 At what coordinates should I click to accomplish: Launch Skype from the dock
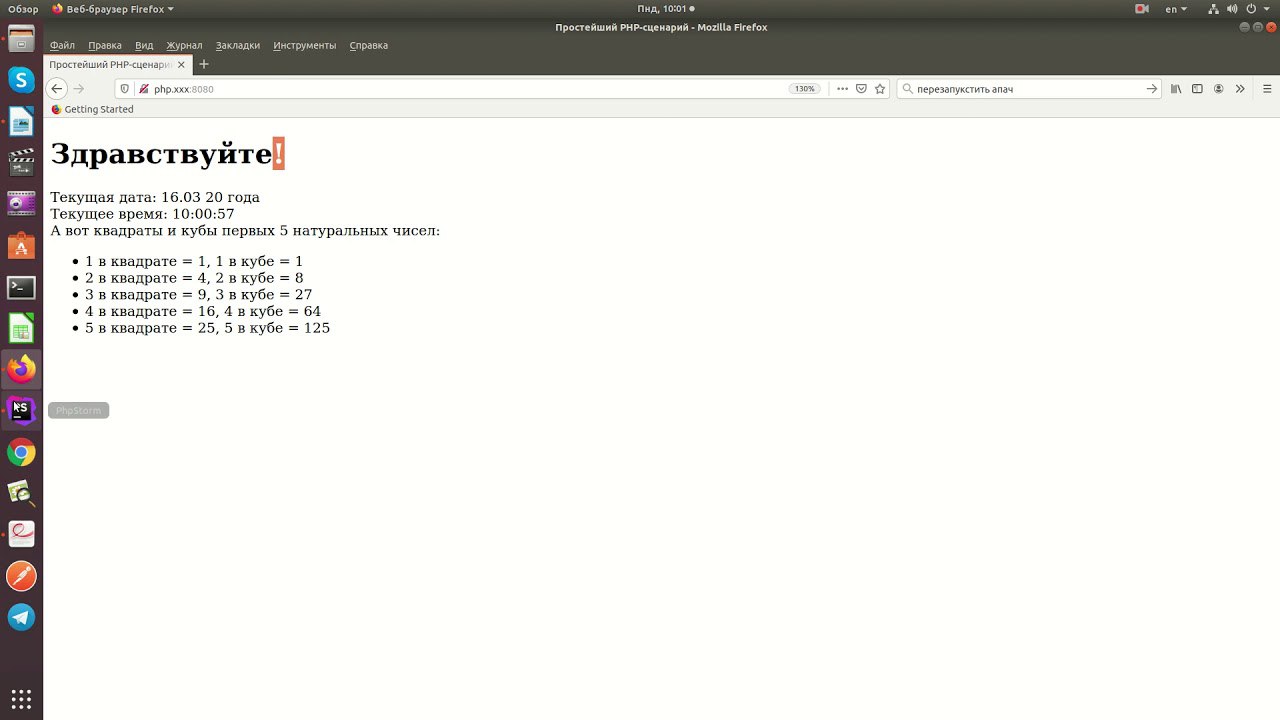point(21,80)
